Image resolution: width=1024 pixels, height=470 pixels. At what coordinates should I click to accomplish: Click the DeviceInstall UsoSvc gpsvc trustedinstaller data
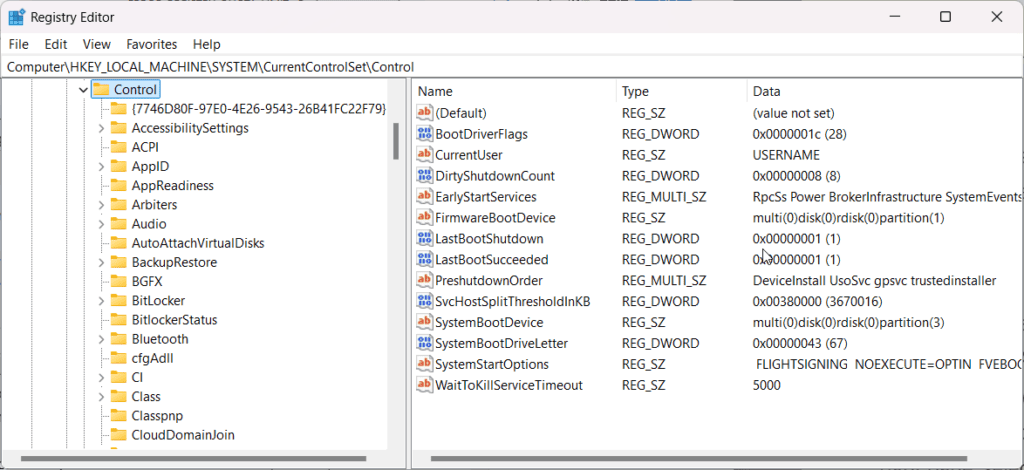[874, 280]
